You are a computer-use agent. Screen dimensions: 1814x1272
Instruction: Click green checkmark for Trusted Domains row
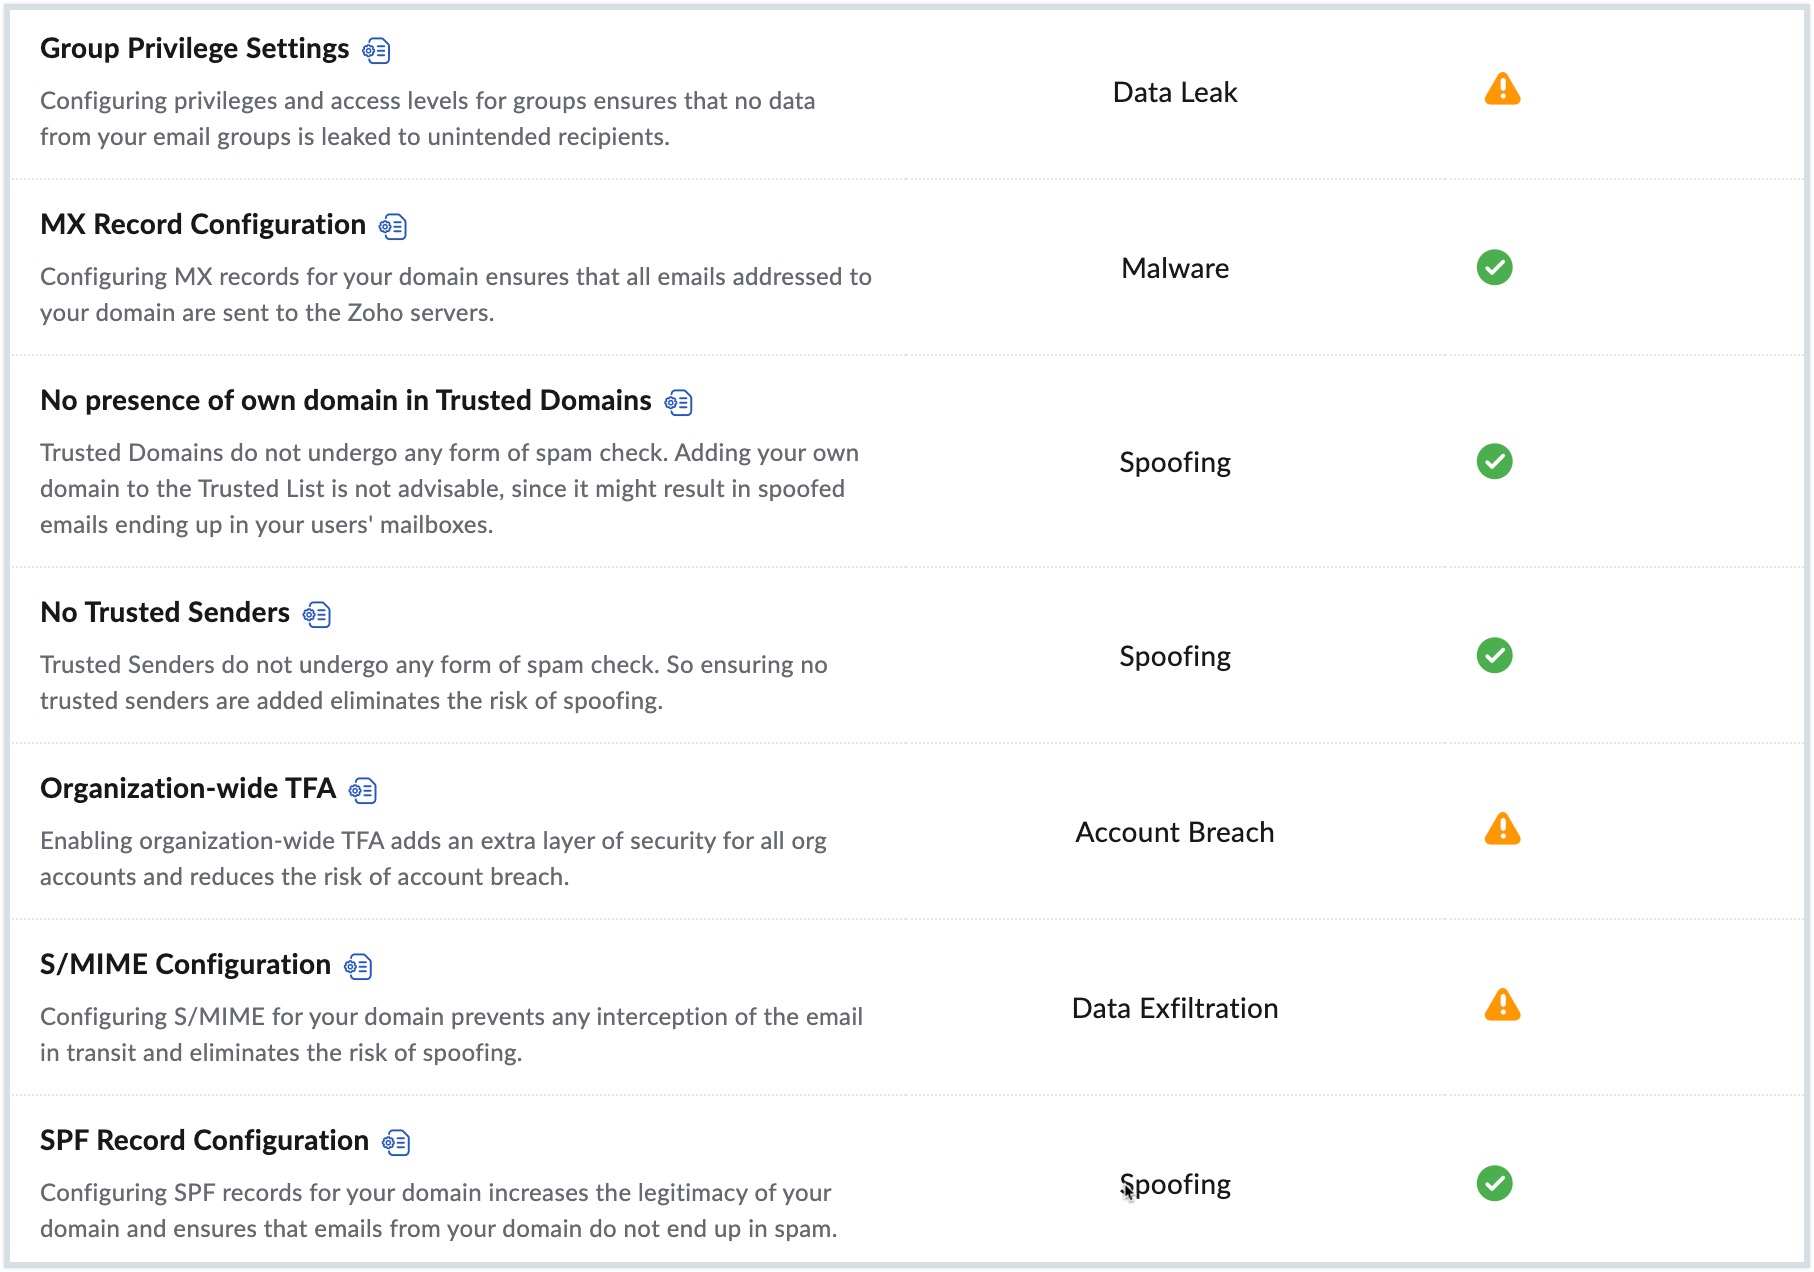click(1494, 462)
